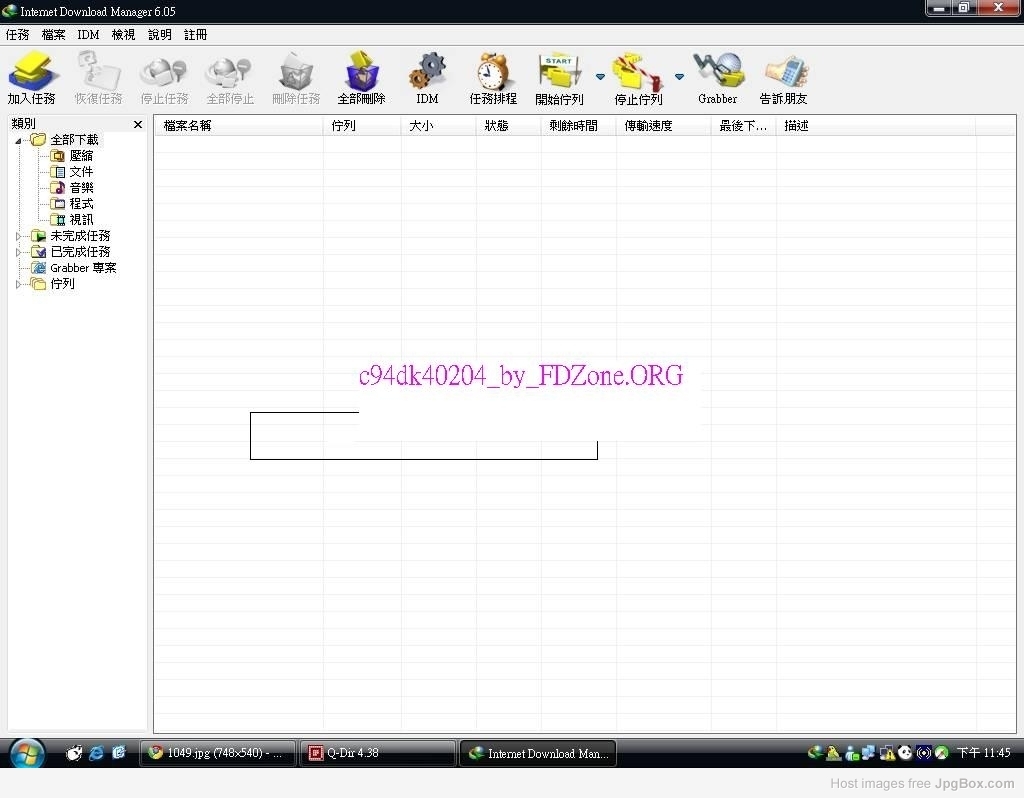Open the 任務 menu
Image resolution: width=1024 pixels, height=798 pixels.
click(x=17, y=34)
